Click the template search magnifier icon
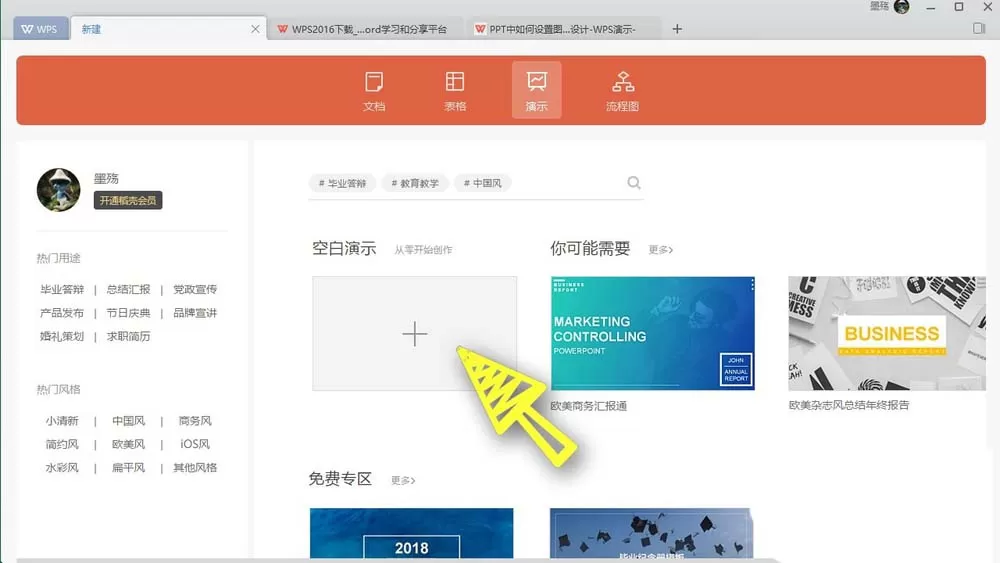The width and height of the screenshot is (1000, 563). pos(633,183)
